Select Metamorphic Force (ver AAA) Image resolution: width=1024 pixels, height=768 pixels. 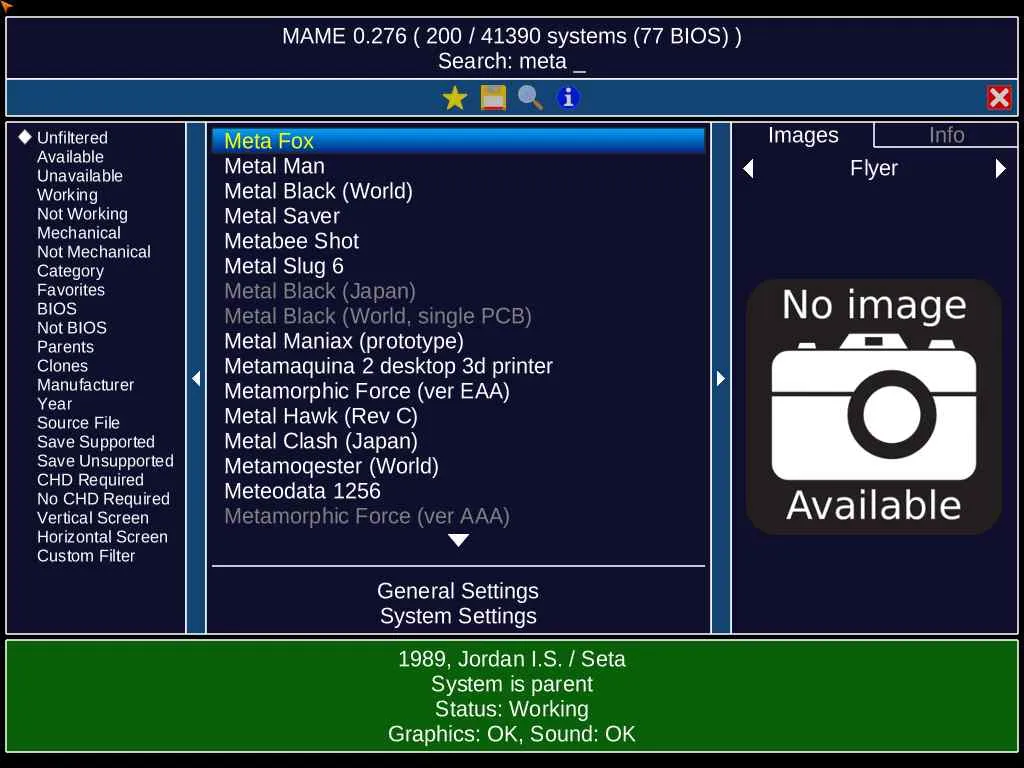pos(458,516)
